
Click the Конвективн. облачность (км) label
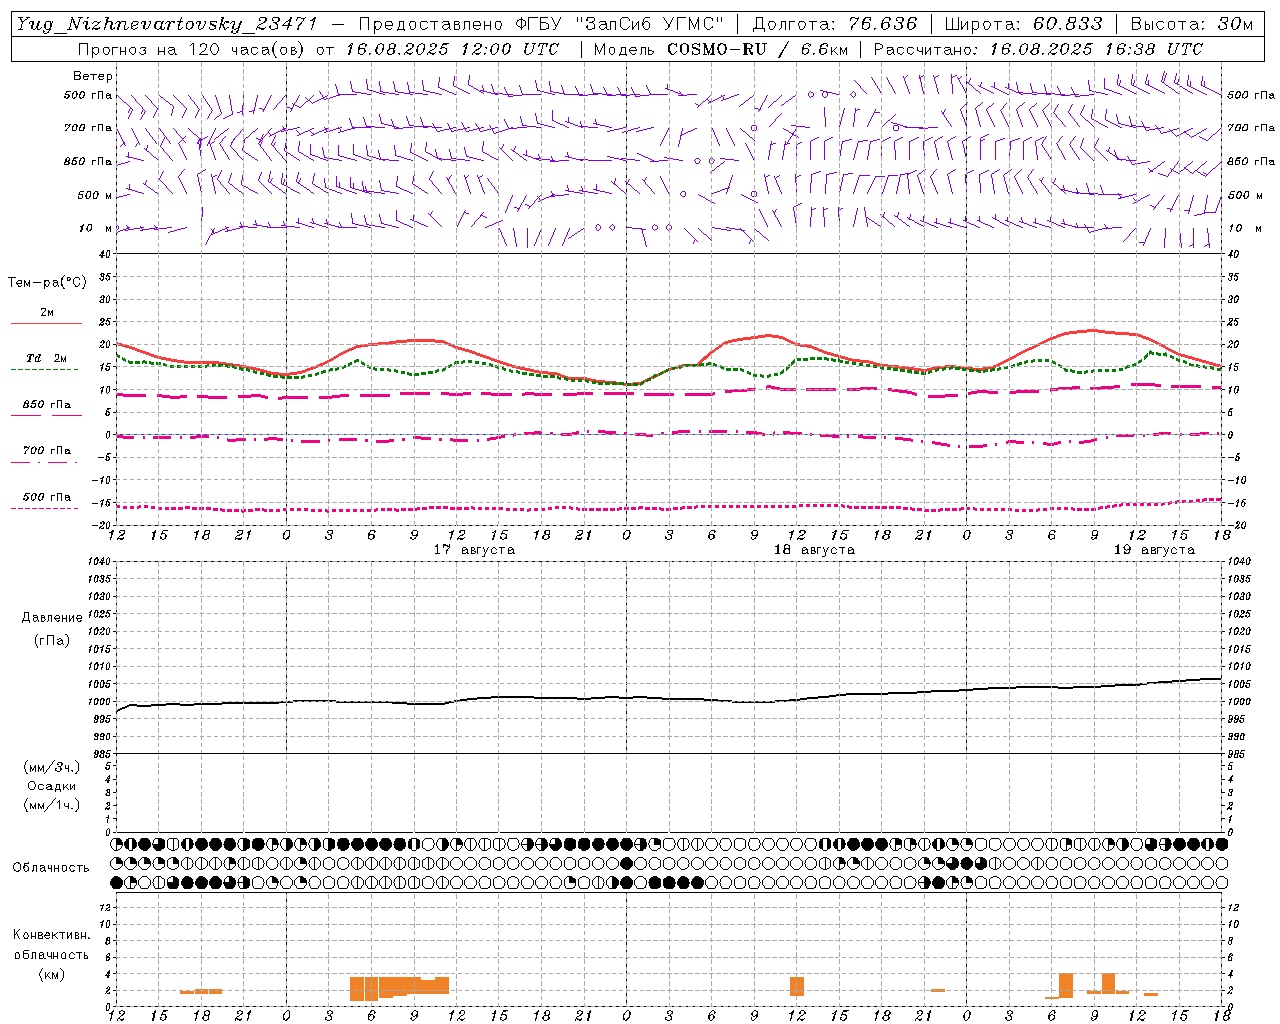pyautogui.click(x=51, y=954)
